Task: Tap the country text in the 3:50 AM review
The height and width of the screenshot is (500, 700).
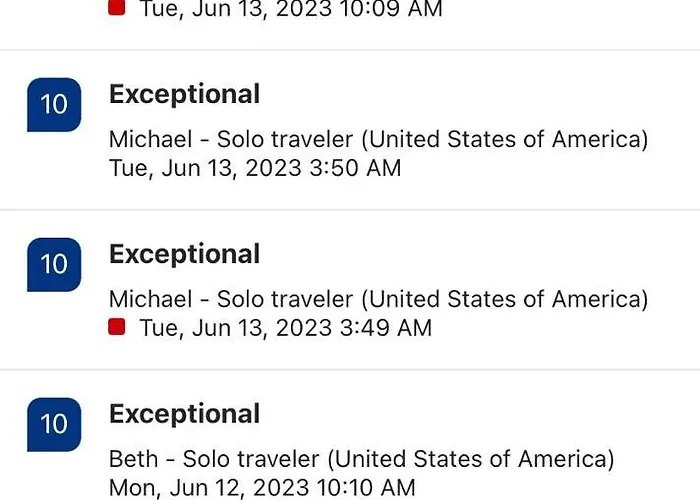Action: 505,139
